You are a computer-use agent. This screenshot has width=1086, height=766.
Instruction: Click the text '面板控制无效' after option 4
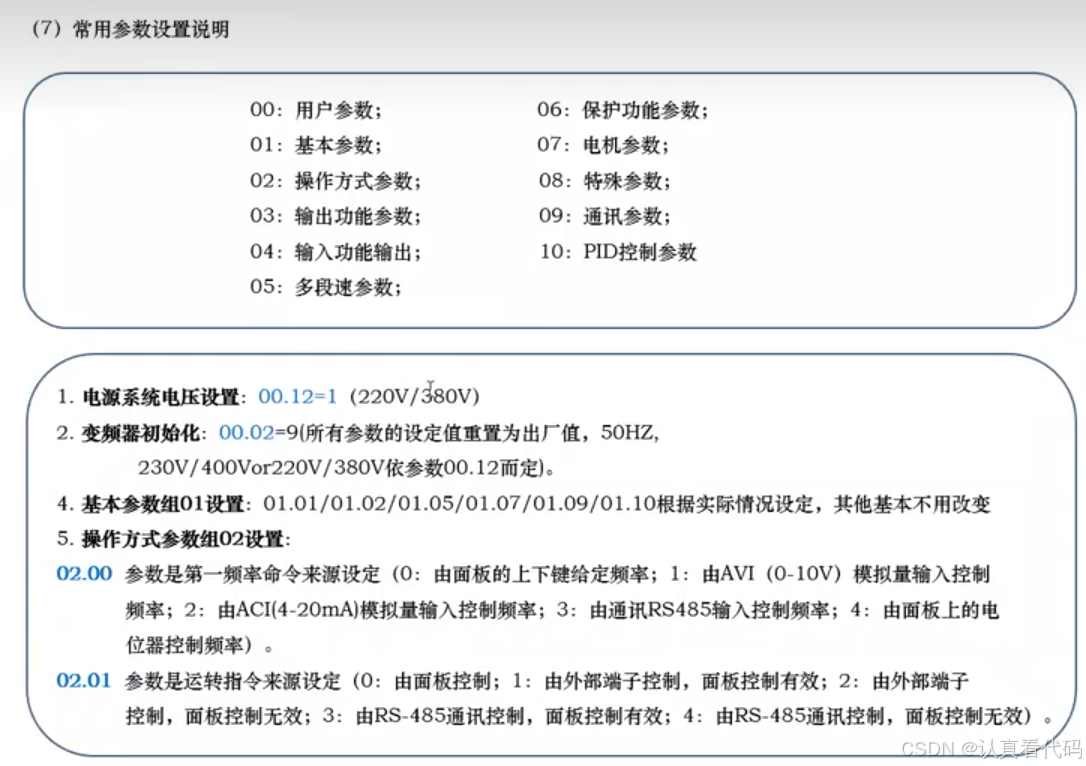coord(963,716)
